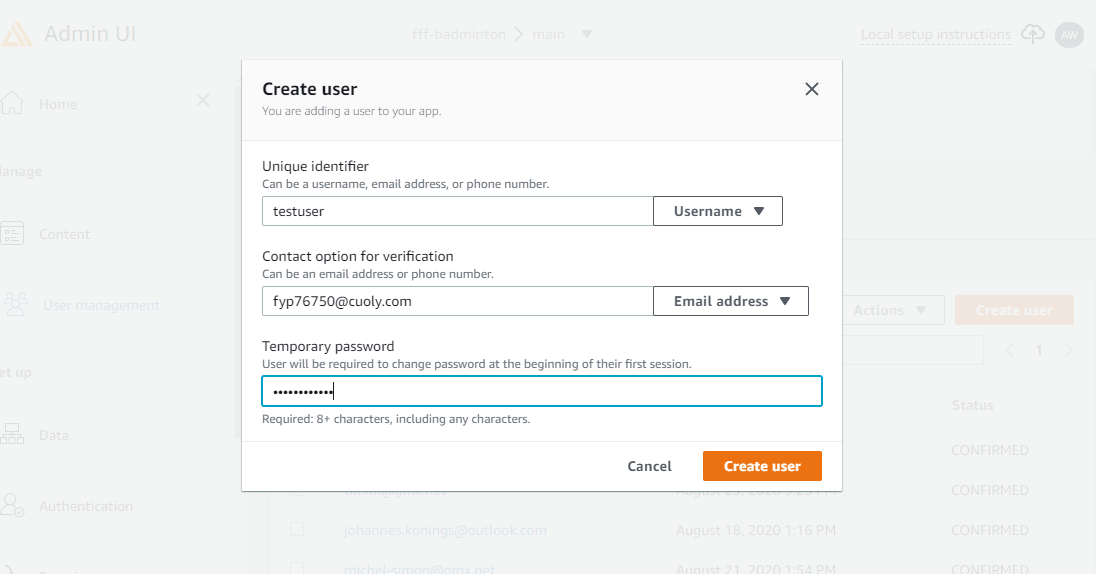Go to next page of users

pos(1068,350)
